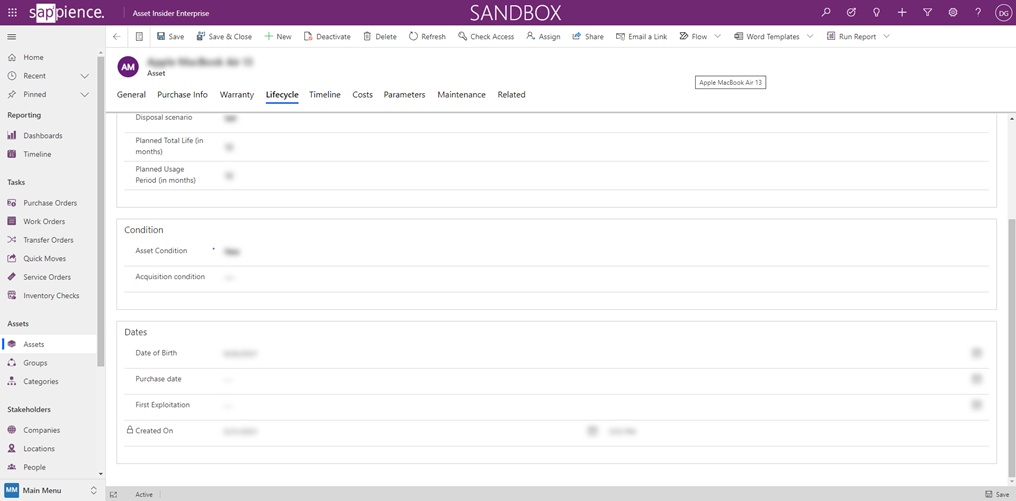
Task: Open calendar picker for Purchase date
Action: tap(976, 379)
